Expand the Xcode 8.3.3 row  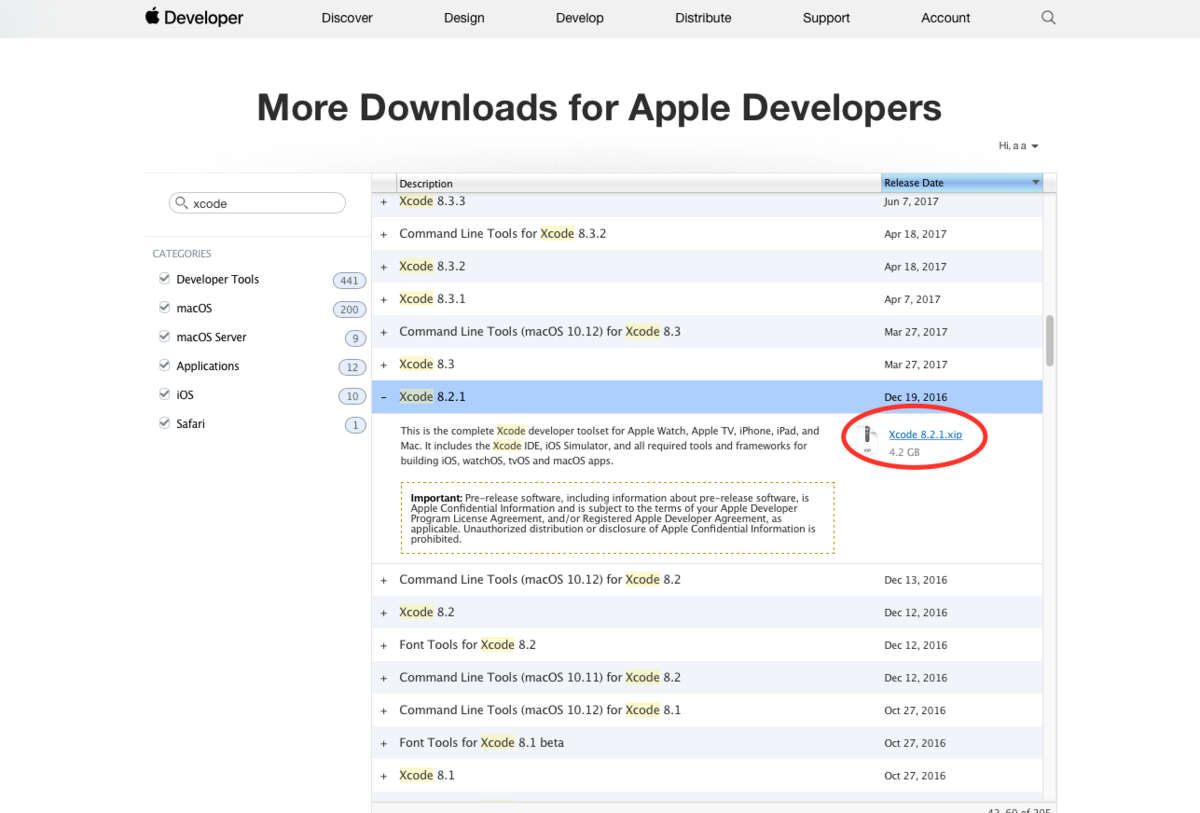pyautogui.click(x=384, y=202)
